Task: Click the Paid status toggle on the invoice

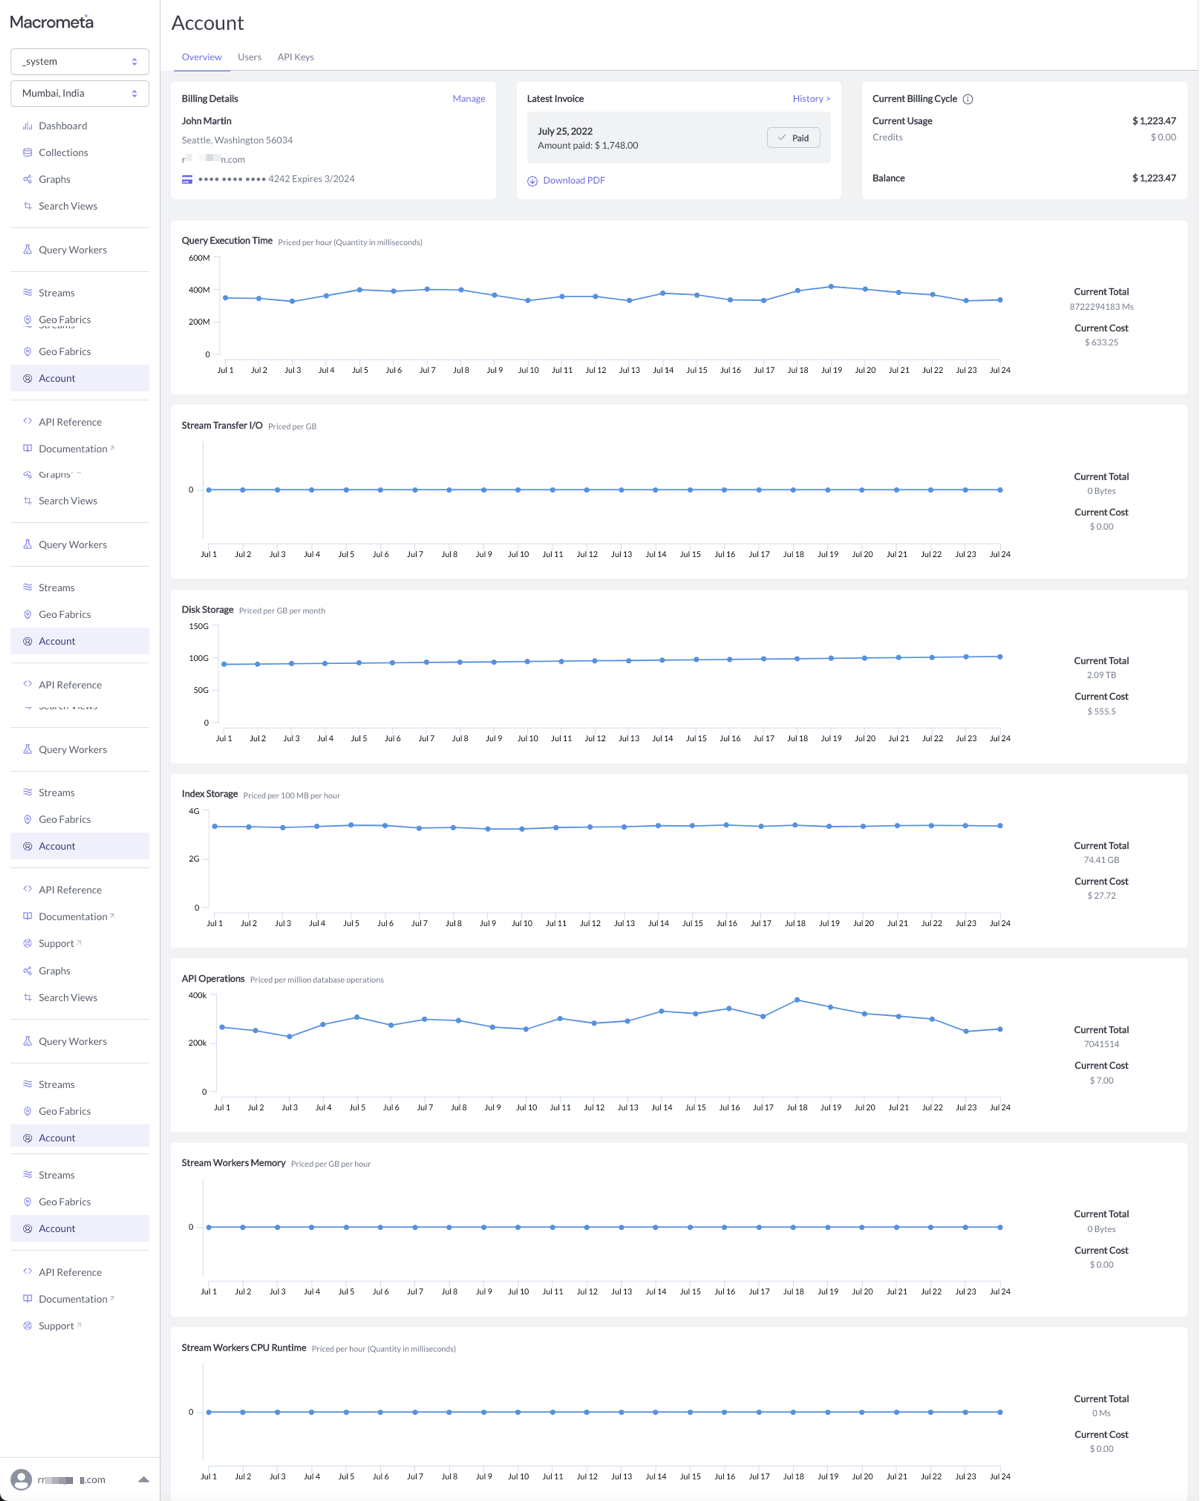Action: pyautogui.click(x=793, y=137)
